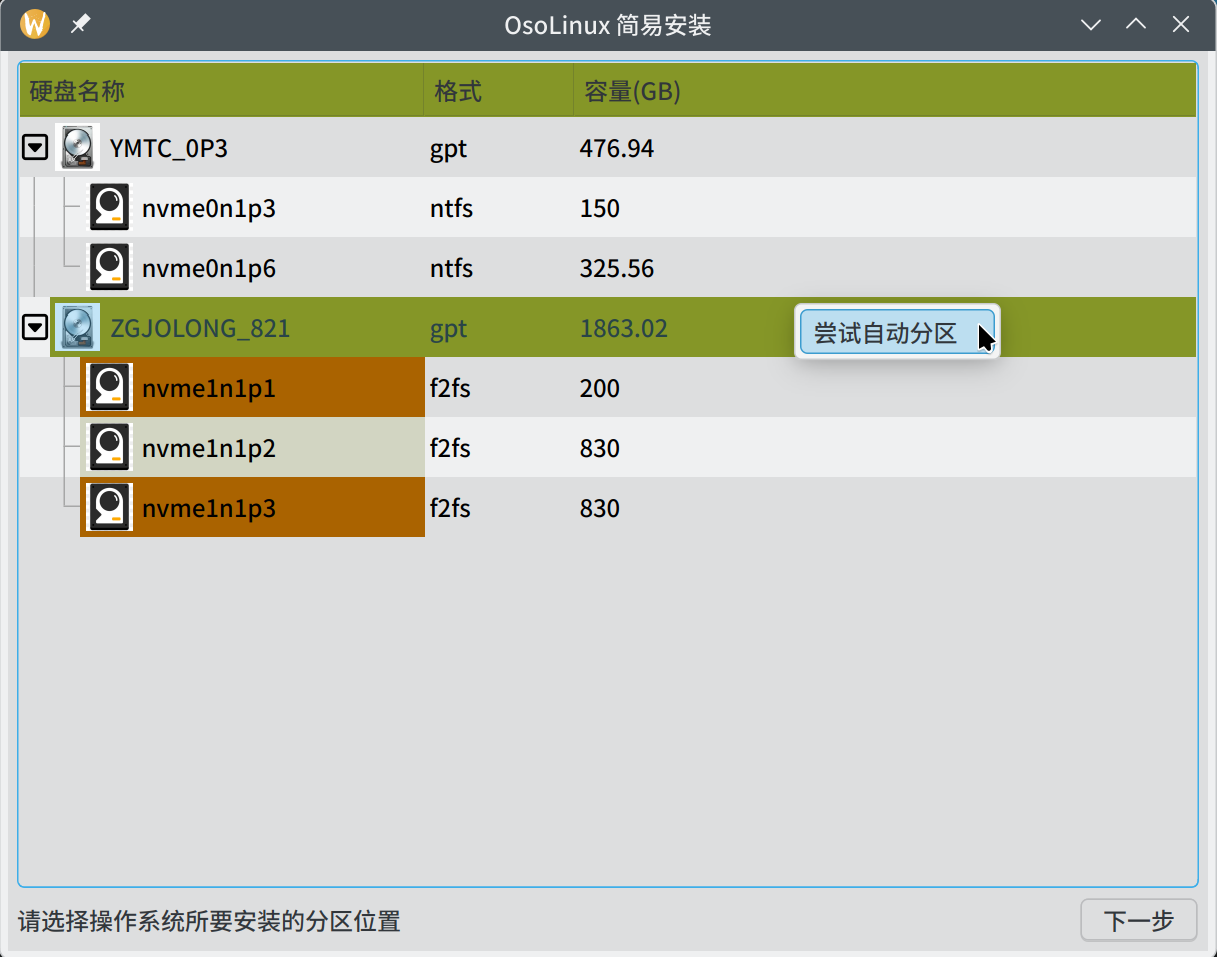
Task: Click the nvme1n1p1 partition icon
Action: click(109, 388)
